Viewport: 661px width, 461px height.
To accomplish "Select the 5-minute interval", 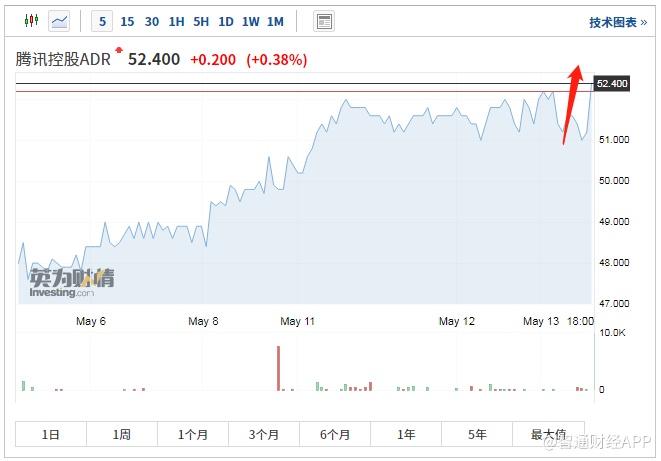I will (103, 21).
